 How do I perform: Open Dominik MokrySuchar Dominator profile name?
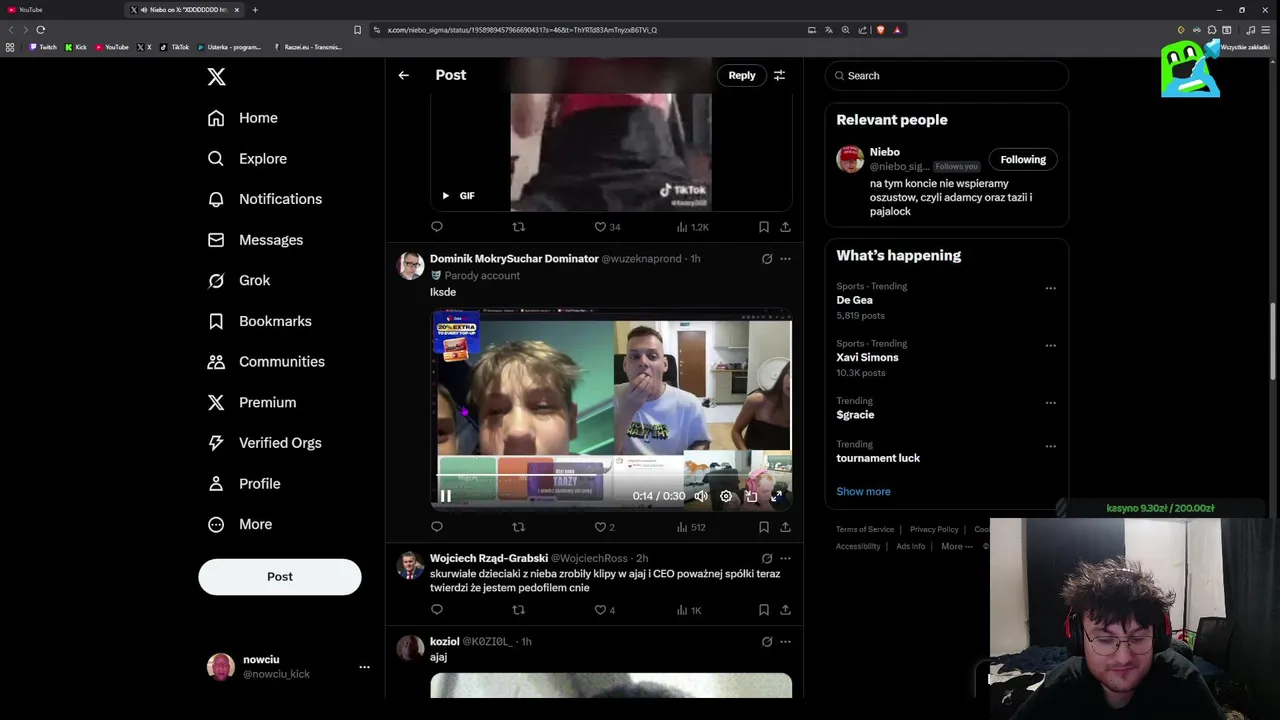click(514, 259)
